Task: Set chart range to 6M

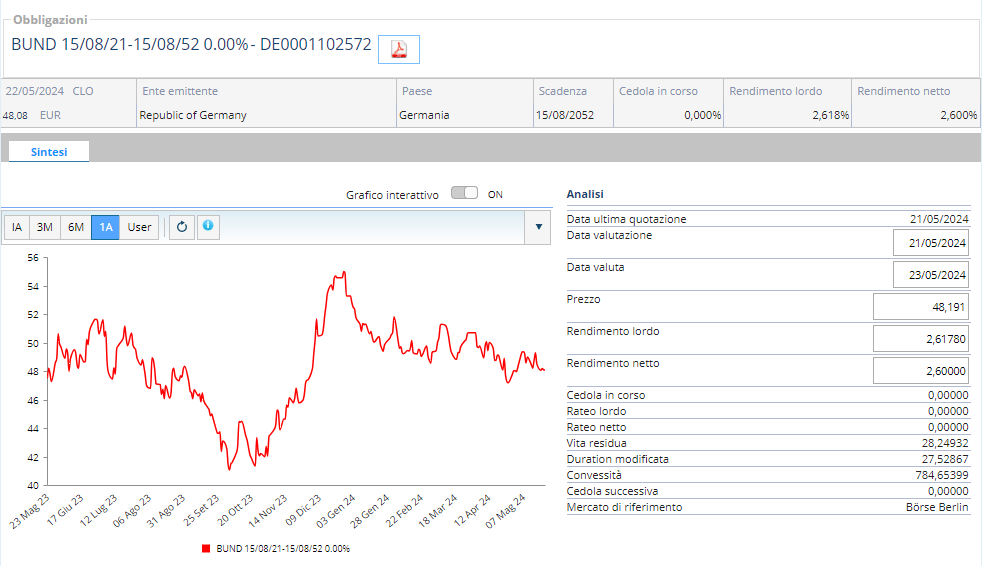Action: coord(76,227)
